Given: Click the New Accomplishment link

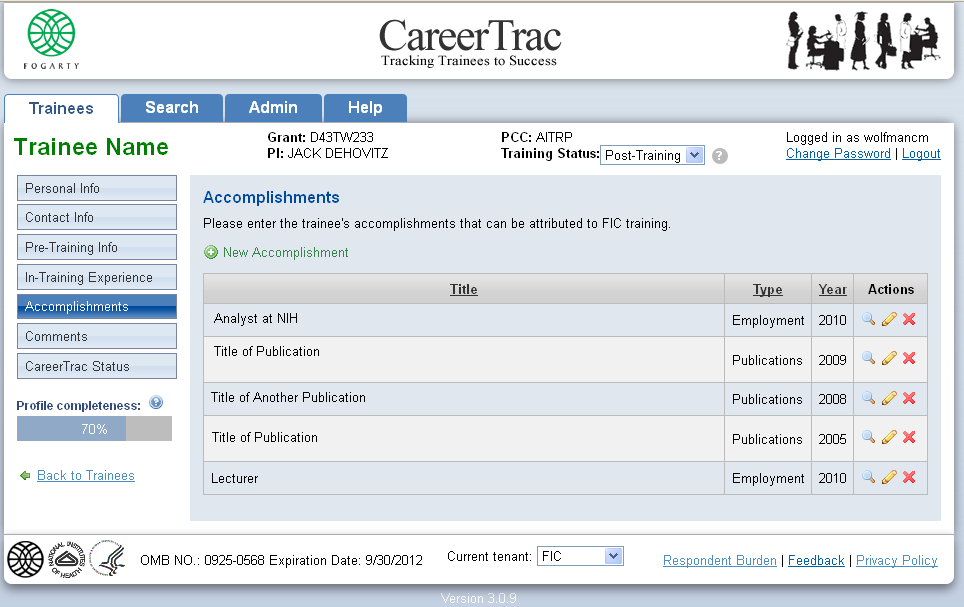Looking at the screenshot, I should pos(285,252).
